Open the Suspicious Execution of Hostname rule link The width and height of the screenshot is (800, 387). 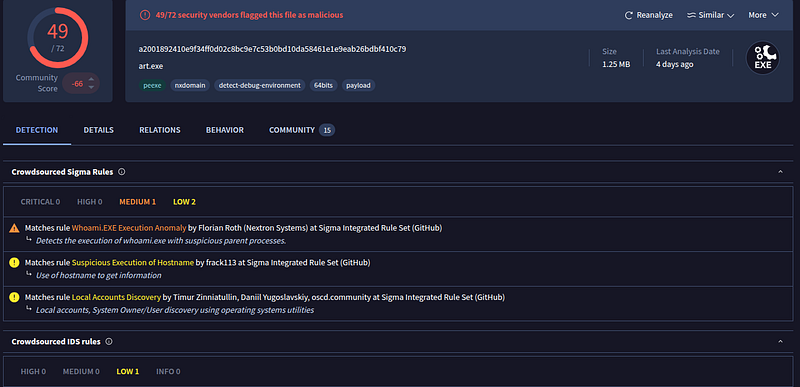133,263
